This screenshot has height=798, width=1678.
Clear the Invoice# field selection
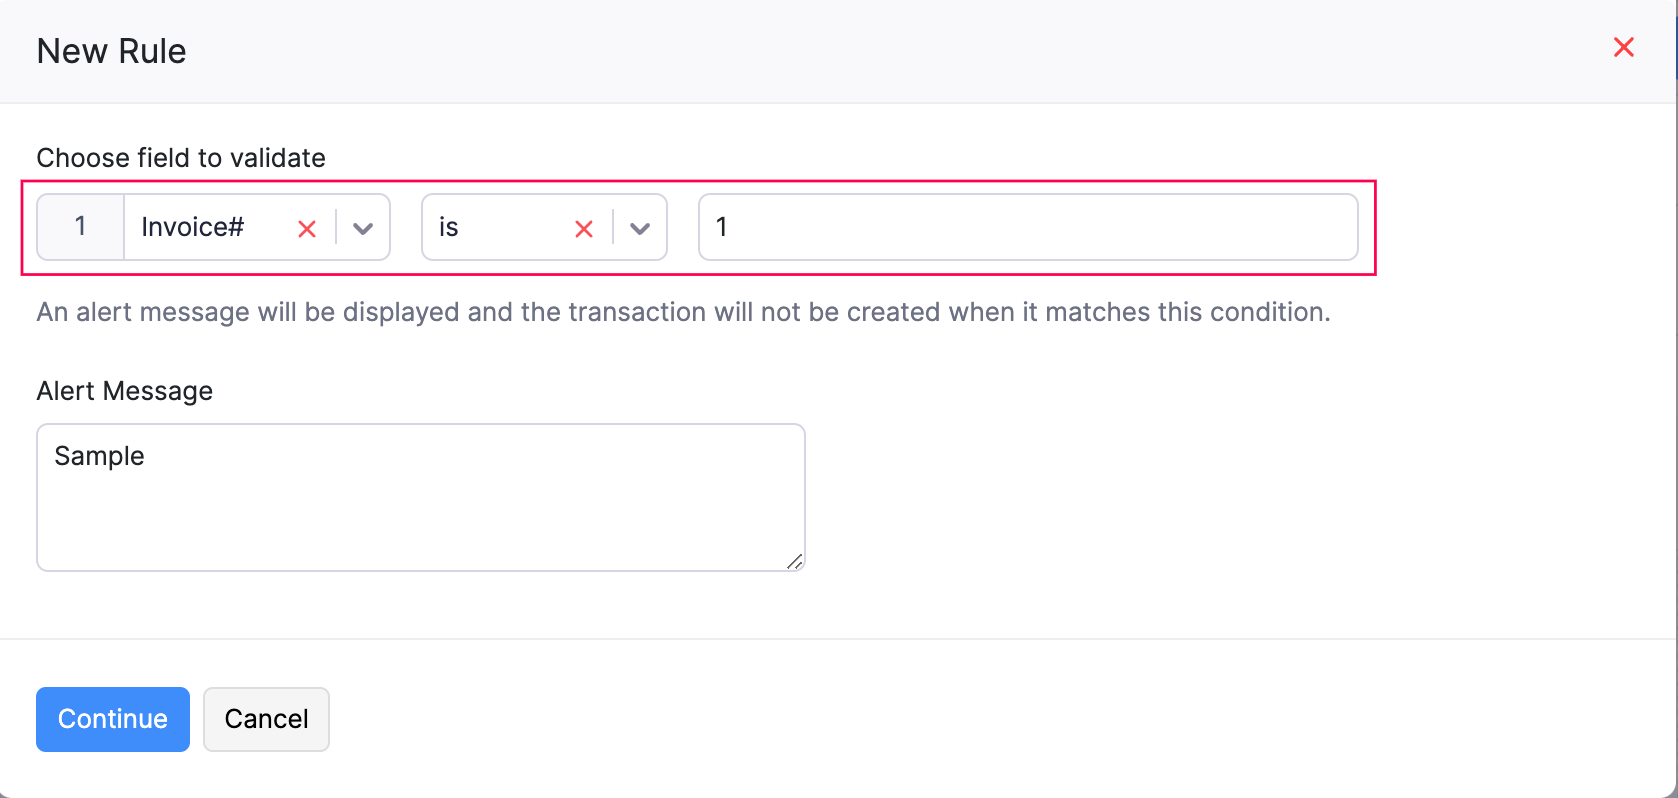pyautogui.click(x=307, y=229)
